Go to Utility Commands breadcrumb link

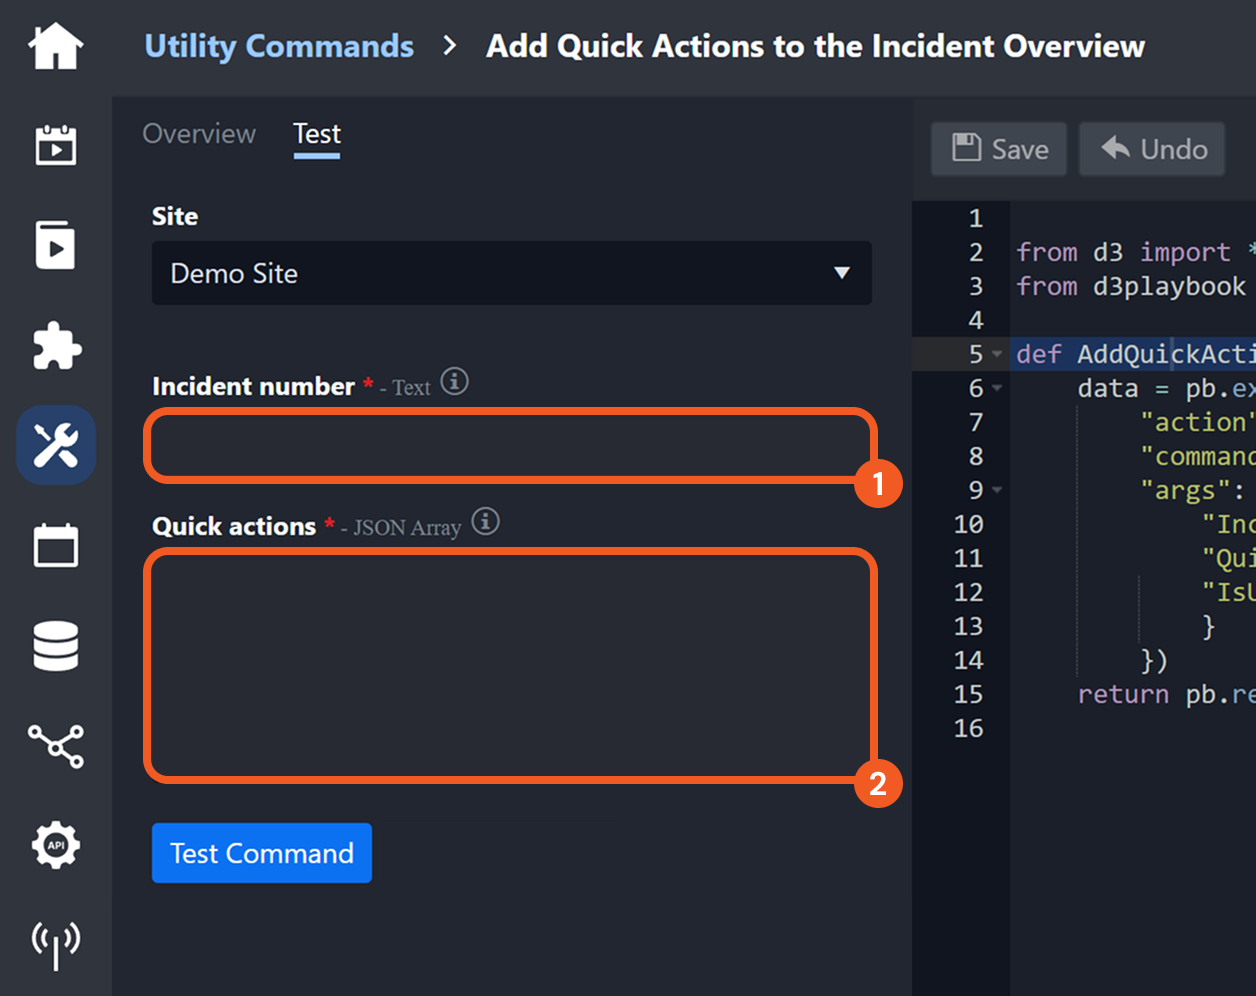tap(279, 46)
